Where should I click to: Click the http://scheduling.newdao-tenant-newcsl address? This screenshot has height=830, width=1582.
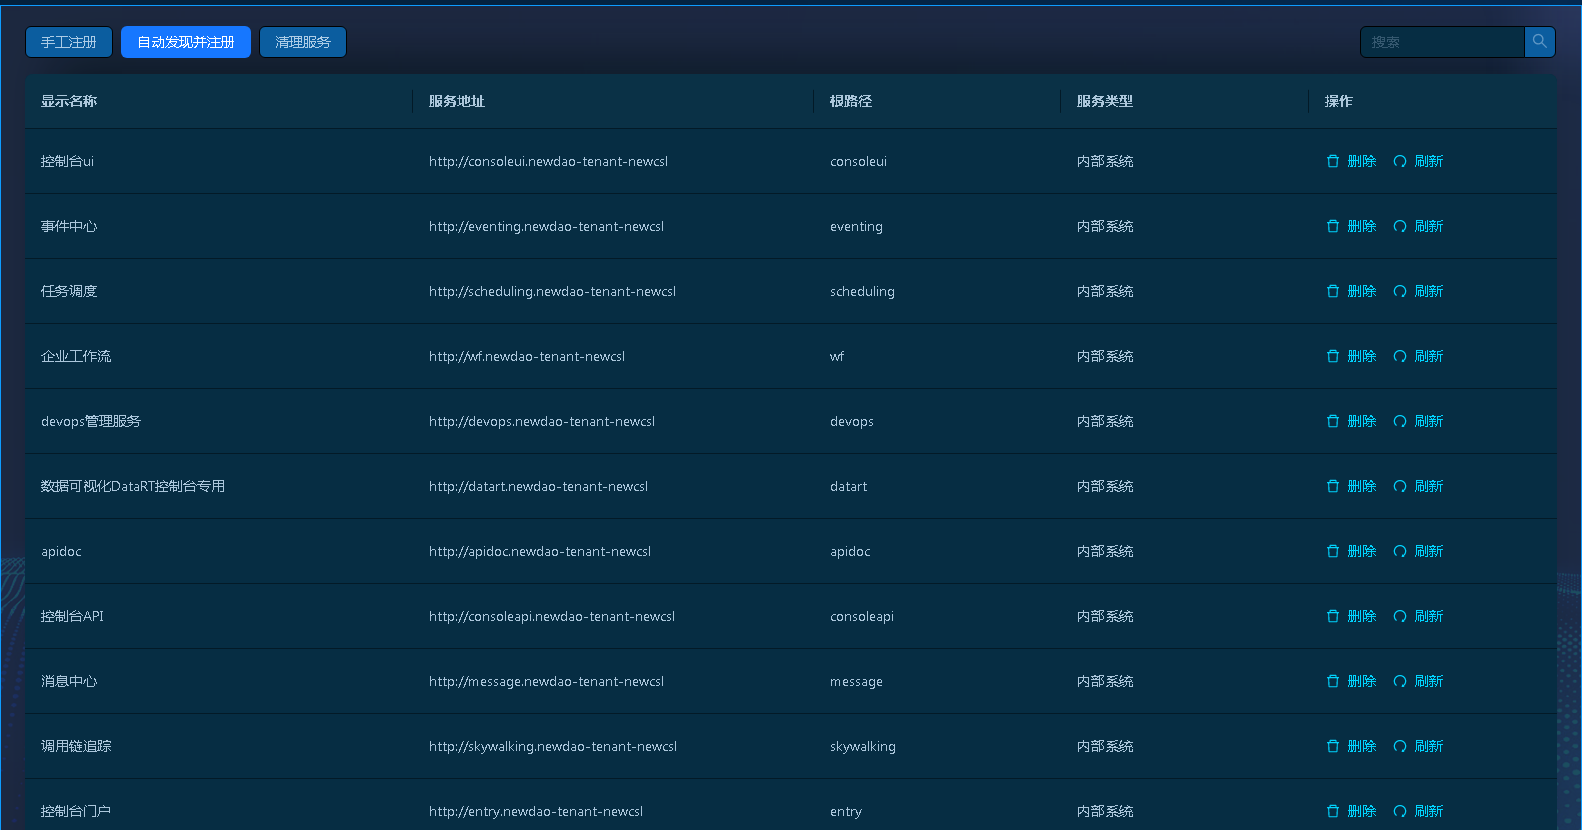(553, 291)
